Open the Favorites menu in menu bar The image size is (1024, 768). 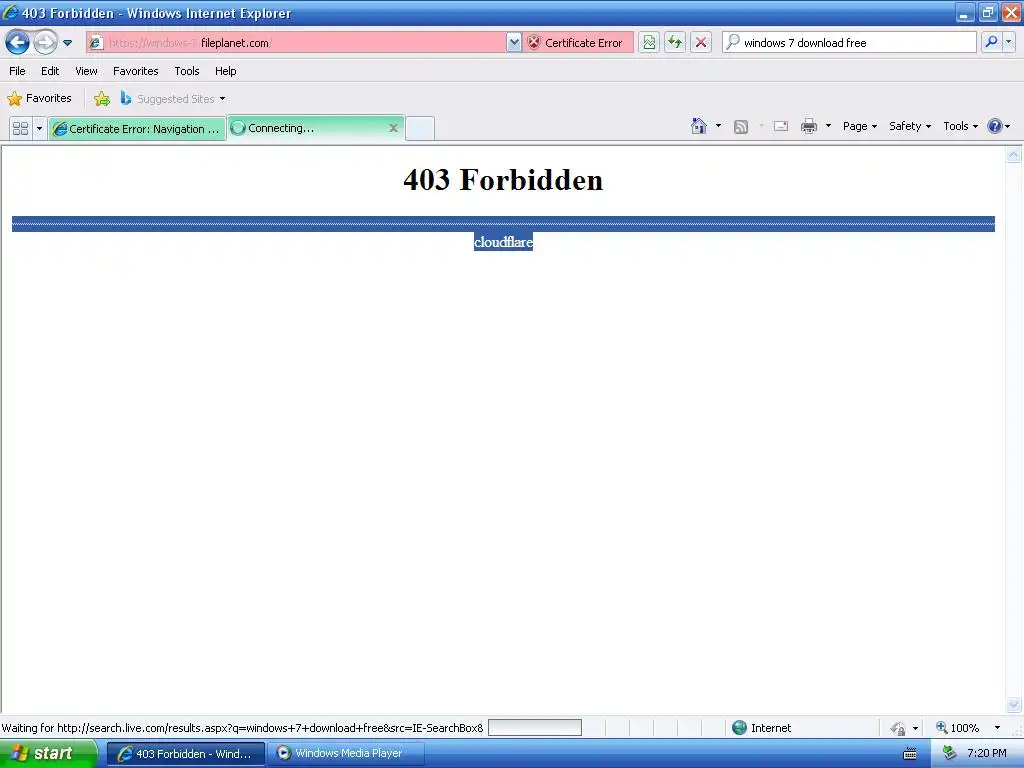pyautogui.click(x=135, y=71)
